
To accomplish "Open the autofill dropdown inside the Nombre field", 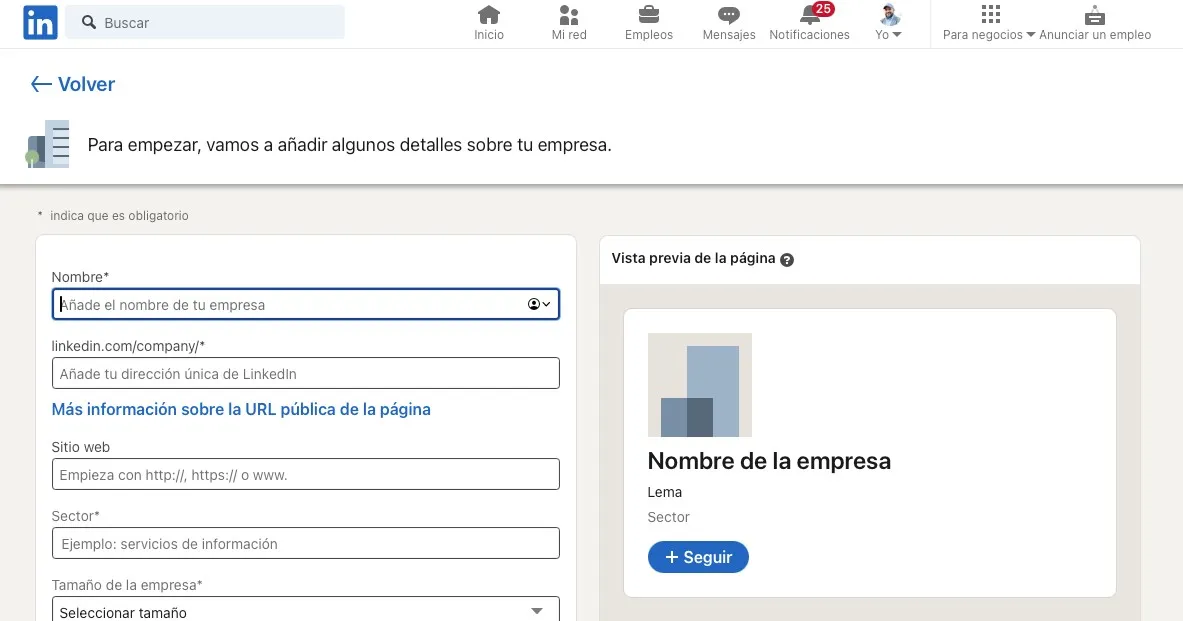I will (538, 304).
